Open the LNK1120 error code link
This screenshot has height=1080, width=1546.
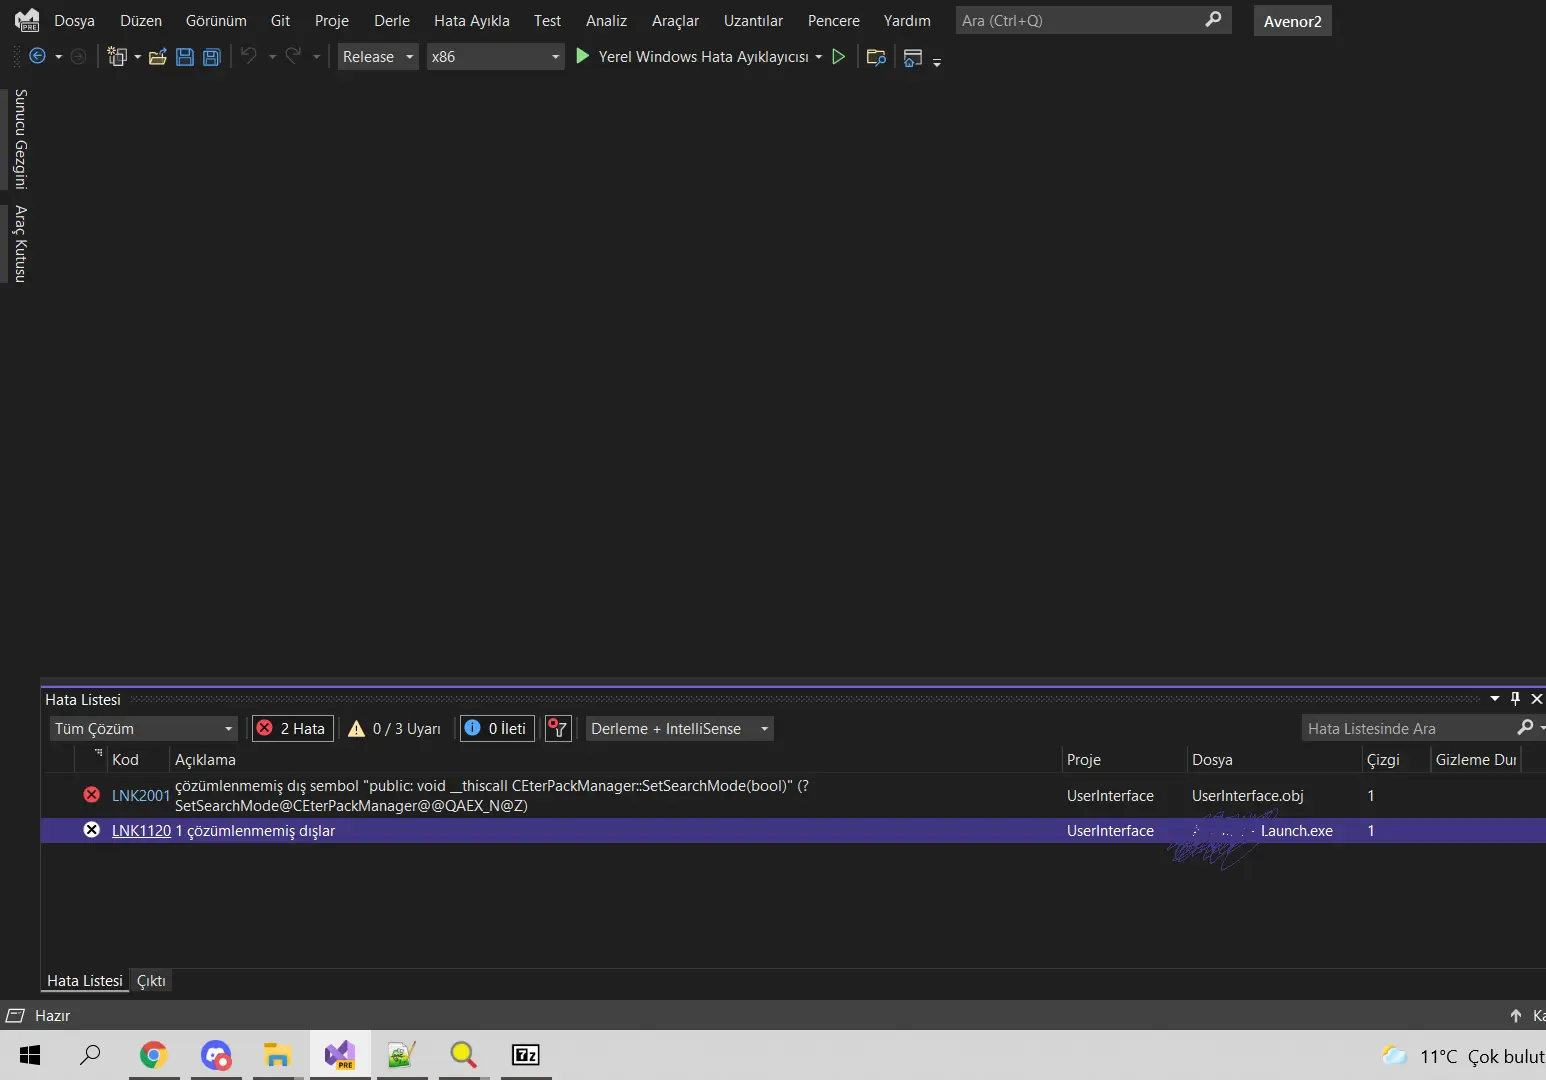click(141, 831)
